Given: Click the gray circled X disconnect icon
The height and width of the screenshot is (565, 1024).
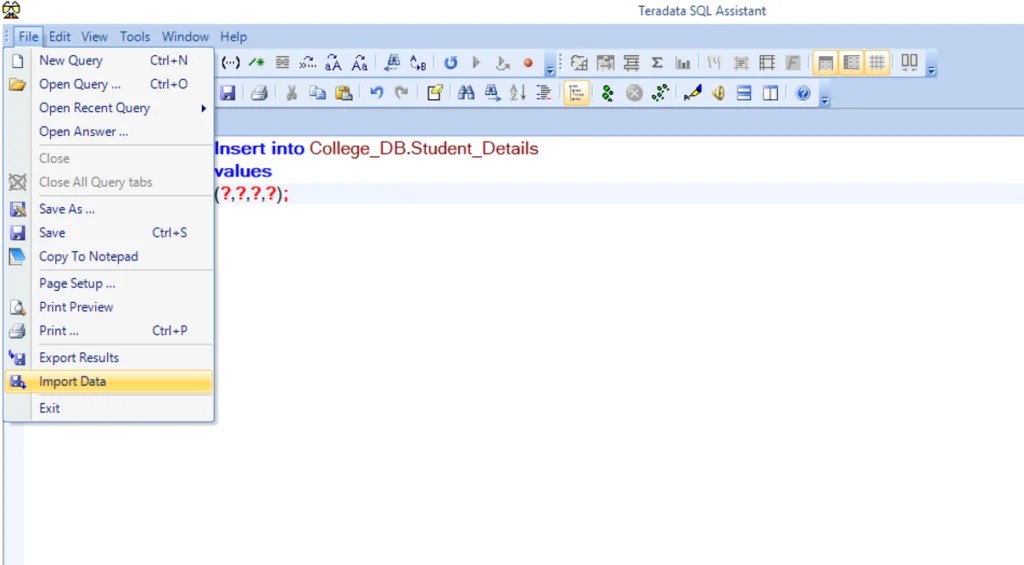Looking at the screenshot, I should click(634, 93).
